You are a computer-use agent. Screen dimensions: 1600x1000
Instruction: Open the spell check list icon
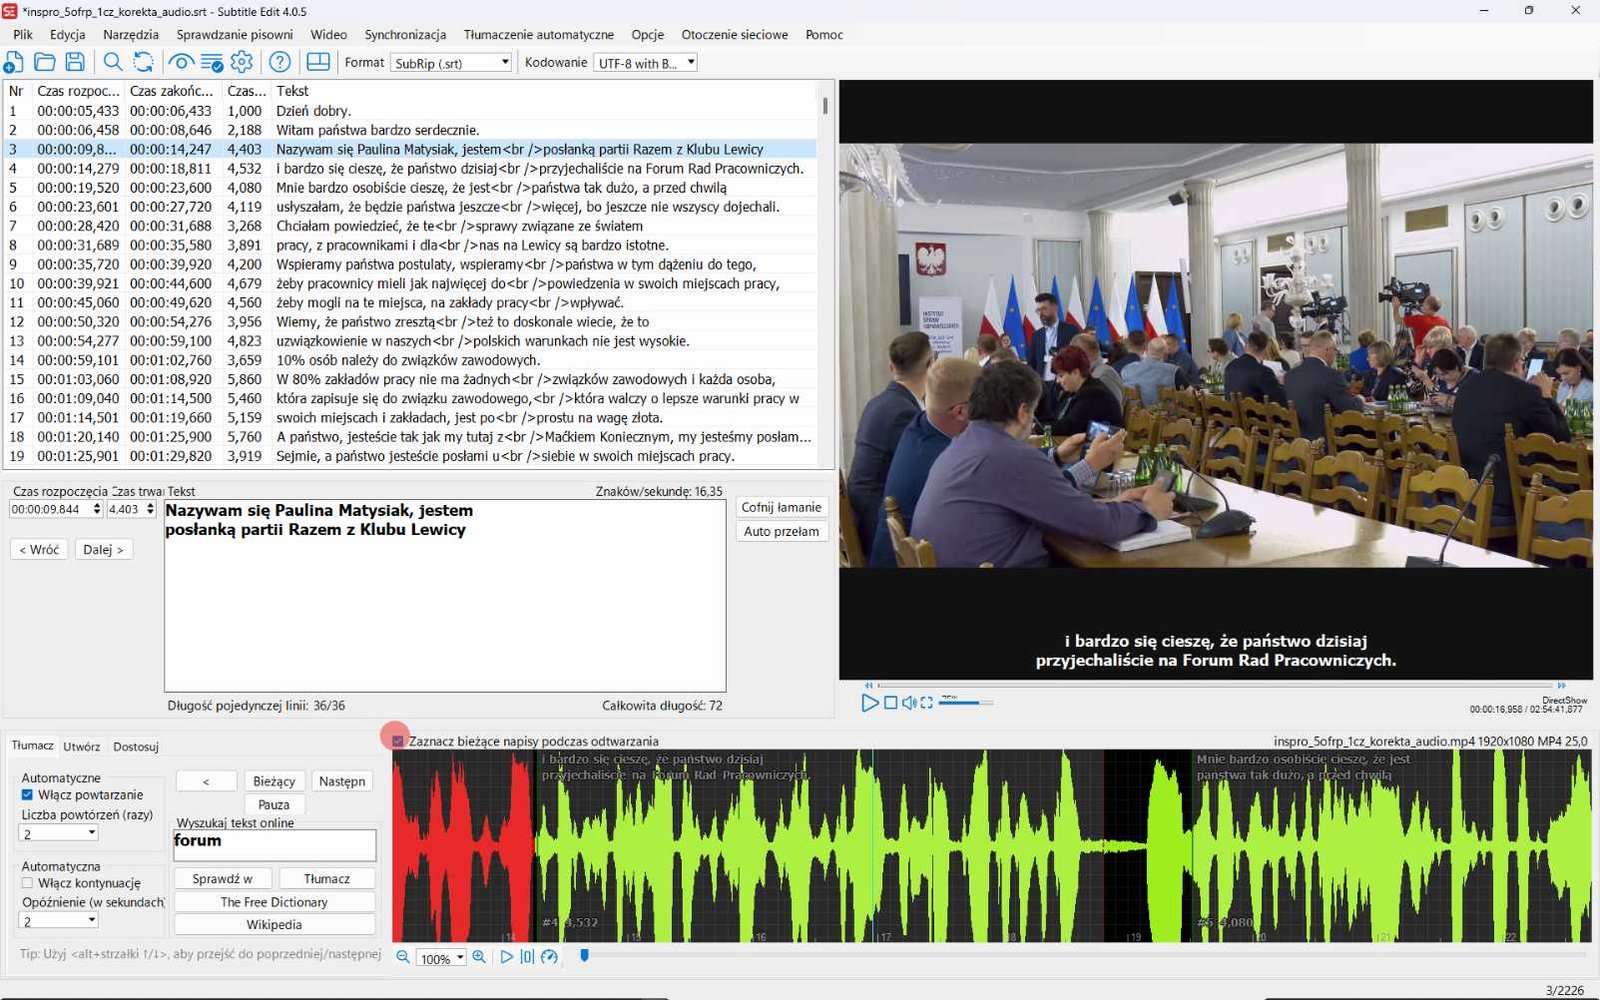212,62
